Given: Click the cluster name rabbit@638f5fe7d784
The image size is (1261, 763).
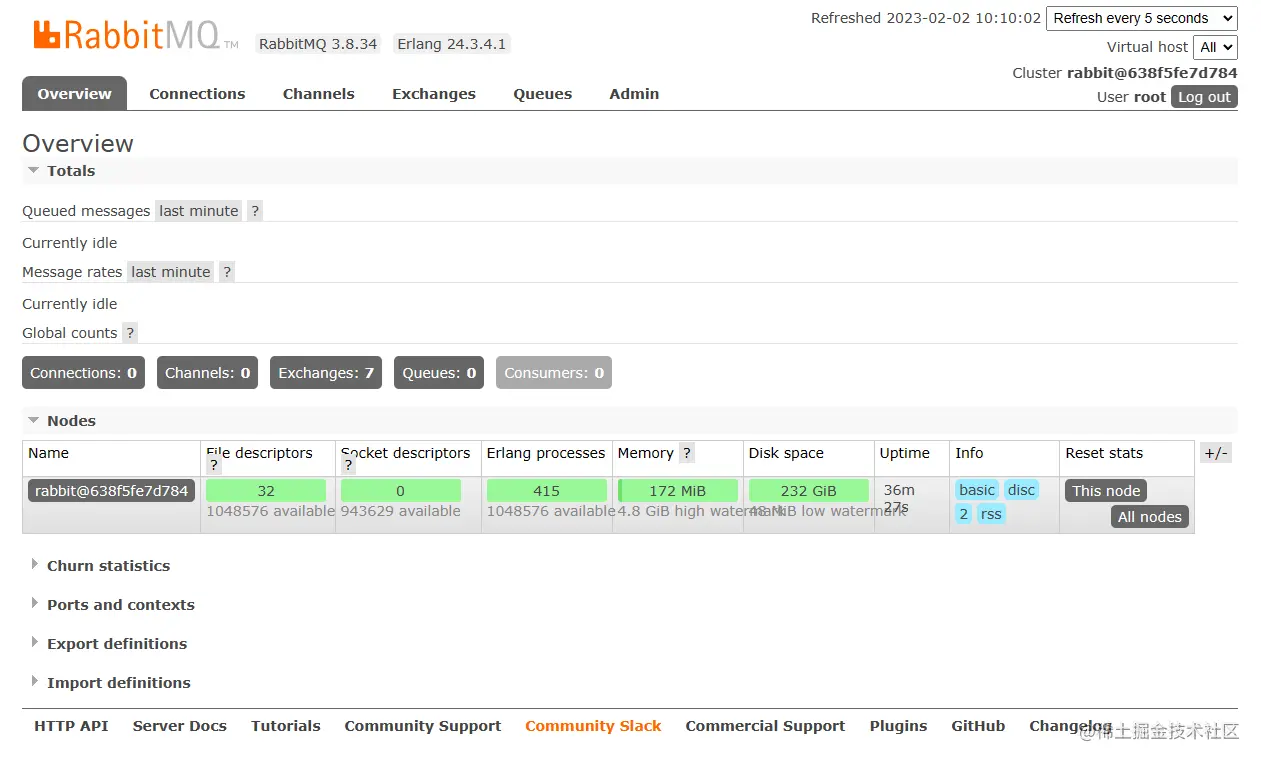Looking at the screenshot, I should point(1152,73).
